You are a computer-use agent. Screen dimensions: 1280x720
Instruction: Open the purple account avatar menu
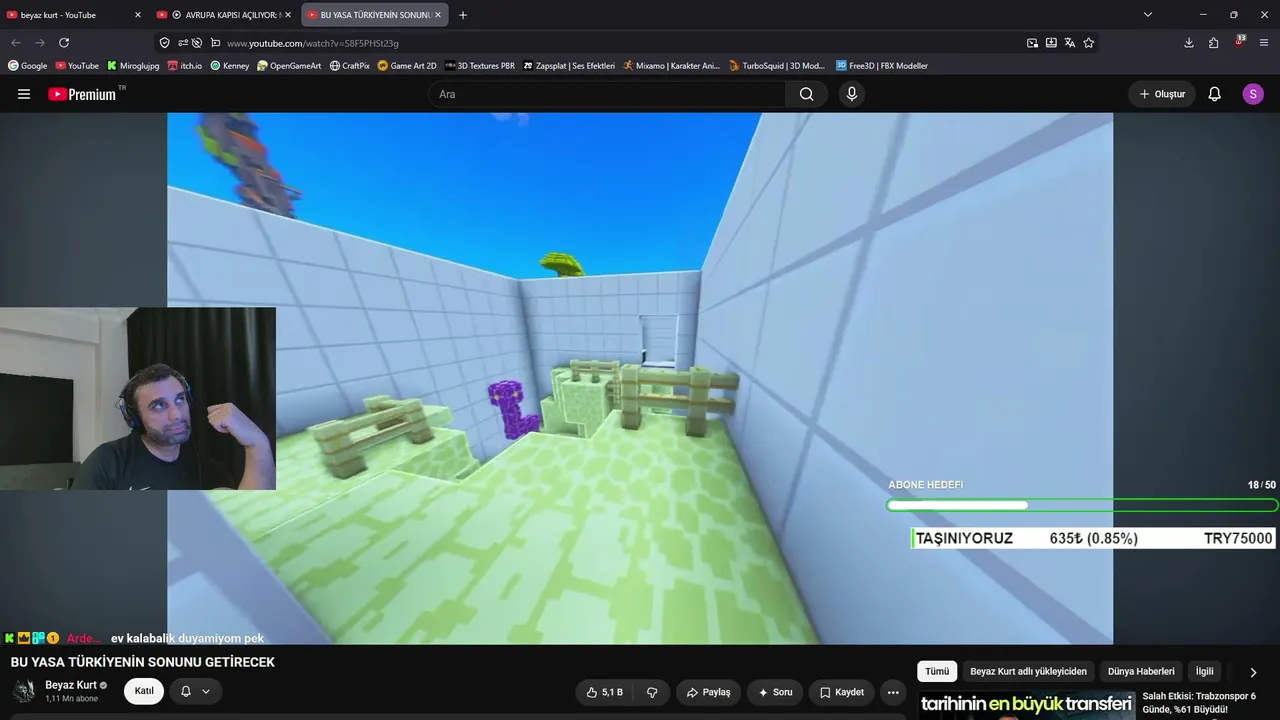tap(1253, 94)
